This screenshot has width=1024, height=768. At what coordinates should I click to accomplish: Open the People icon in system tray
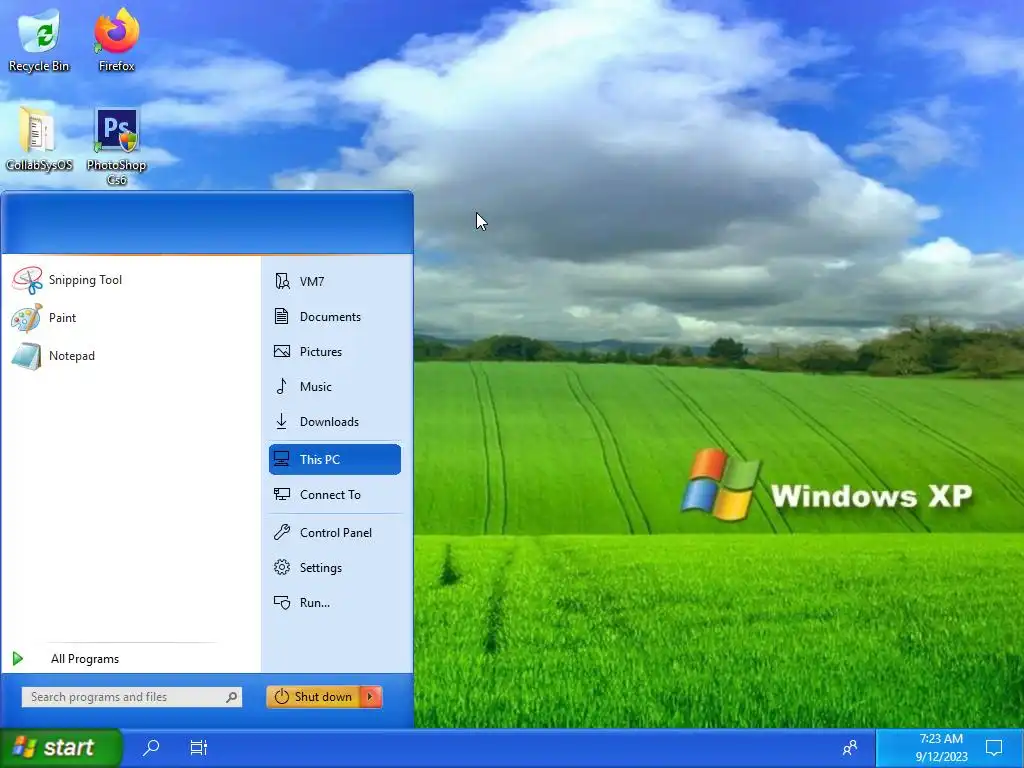[x=850, y=748]
